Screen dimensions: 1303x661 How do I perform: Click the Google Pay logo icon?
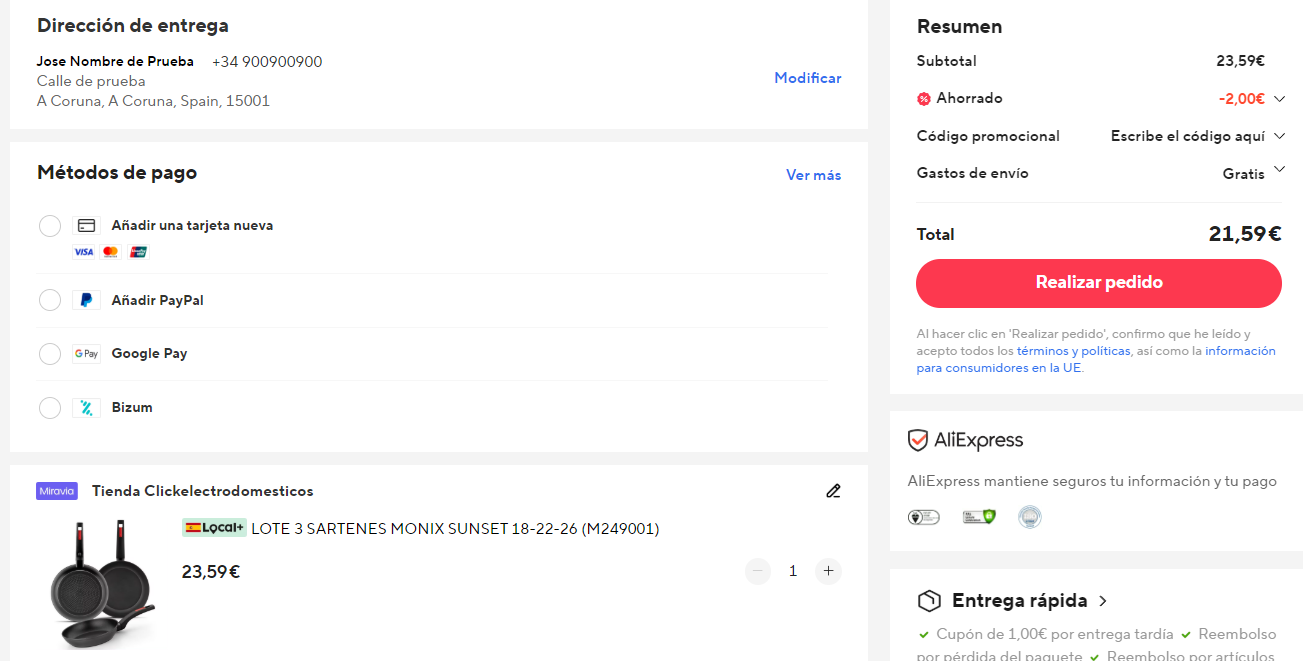[86, 354]
